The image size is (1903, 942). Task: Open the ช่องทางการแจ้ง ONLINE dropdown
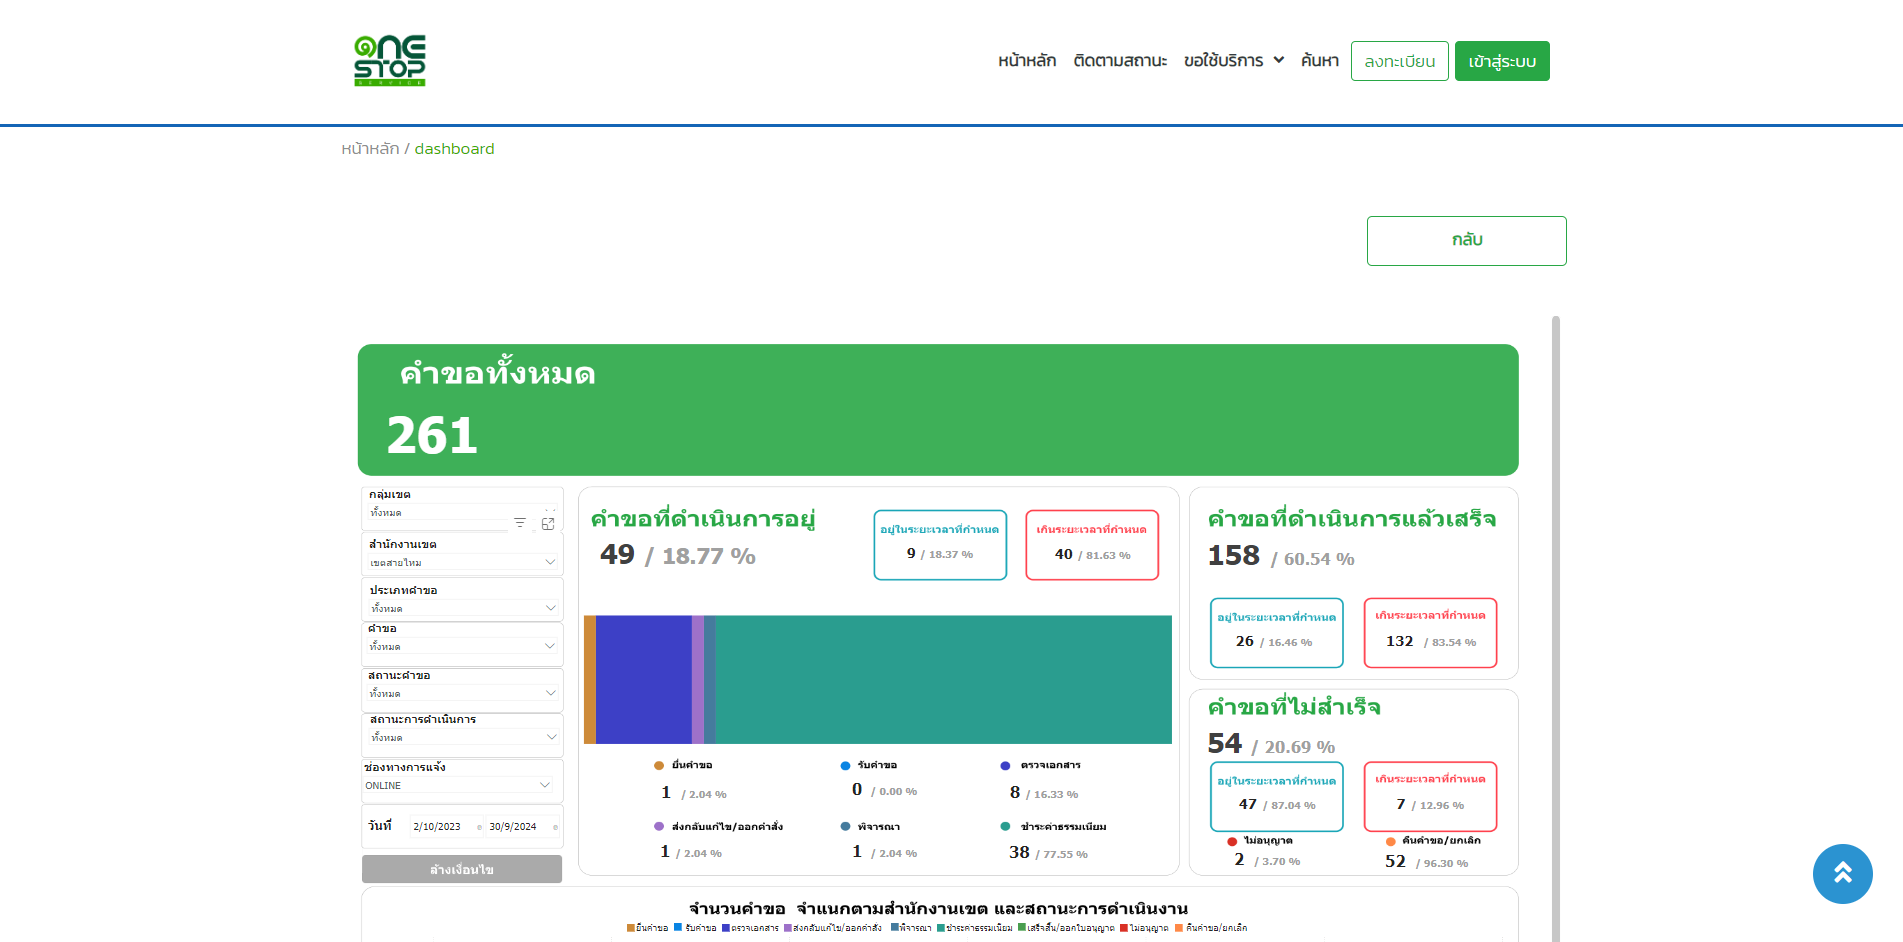tap(545, 785)
